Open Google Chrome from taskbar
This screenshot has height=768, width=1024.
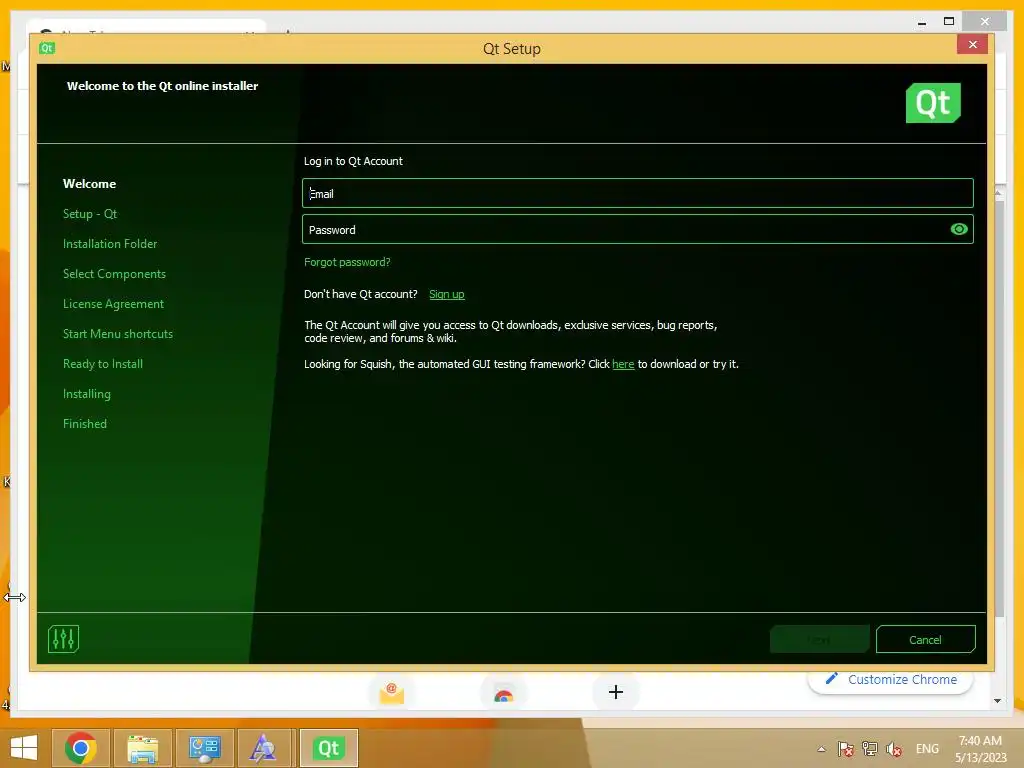(x=81, y=748)
